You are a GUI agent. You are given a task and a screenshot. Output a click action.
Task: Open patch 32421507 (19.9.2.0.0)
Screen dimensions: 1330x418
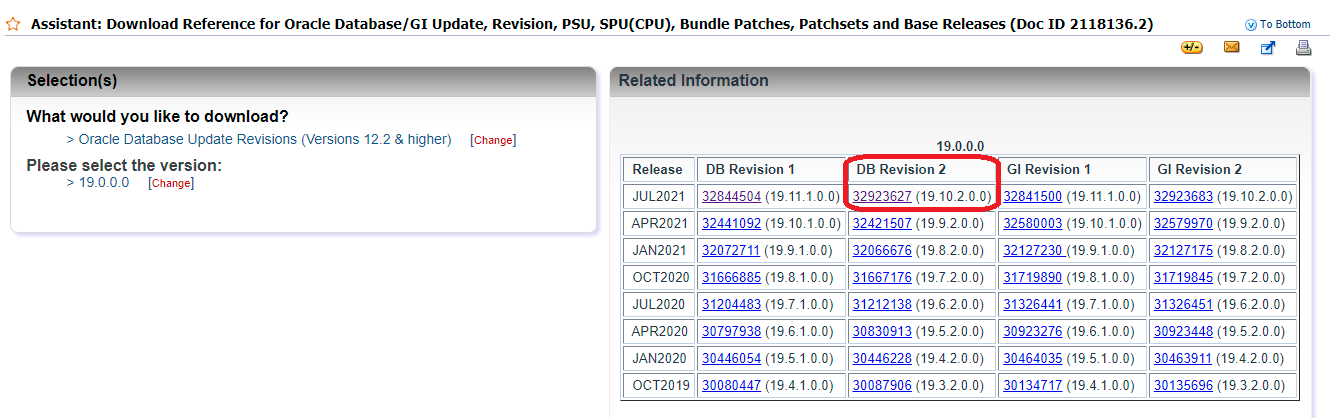coord(881,223)
